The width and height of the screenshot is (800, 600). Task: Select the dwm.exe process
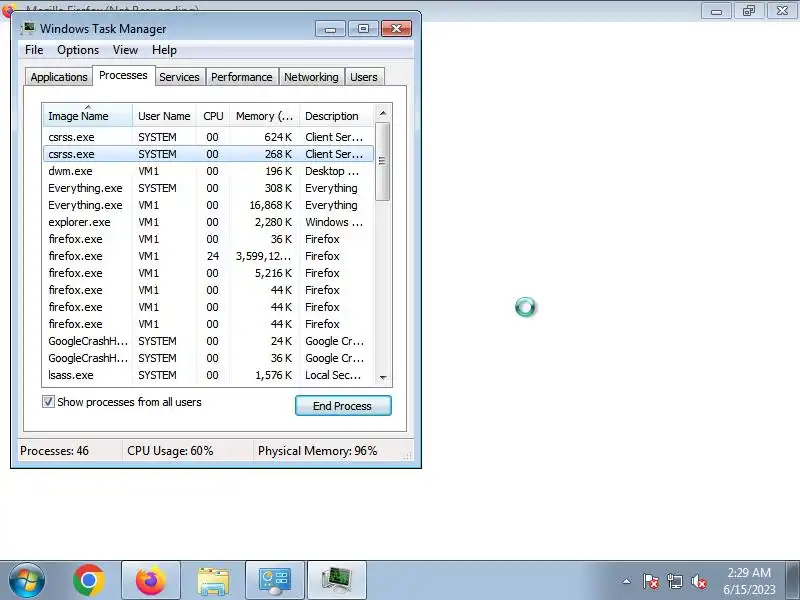208,171
